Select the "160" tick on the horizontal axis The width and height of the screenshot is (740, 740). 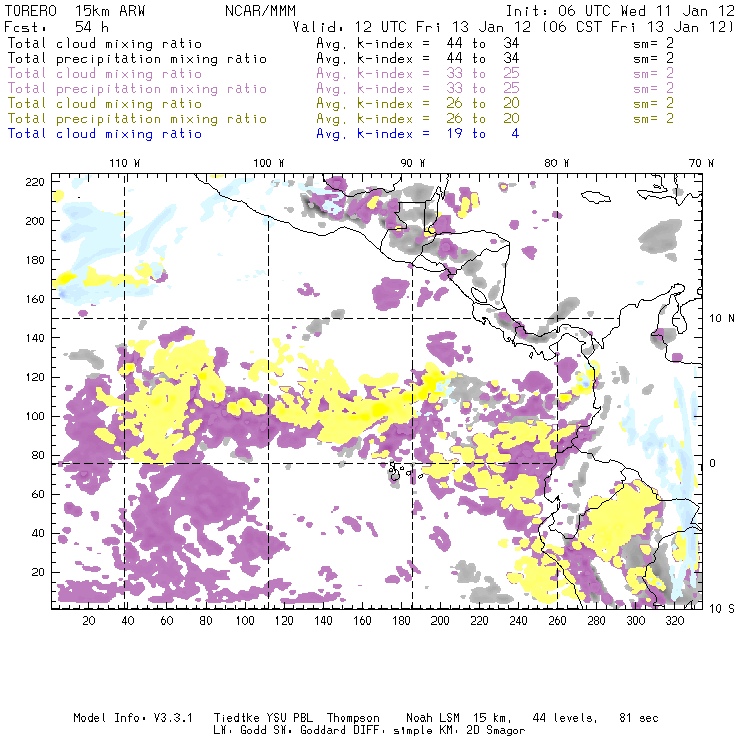(x=362, y=621)
